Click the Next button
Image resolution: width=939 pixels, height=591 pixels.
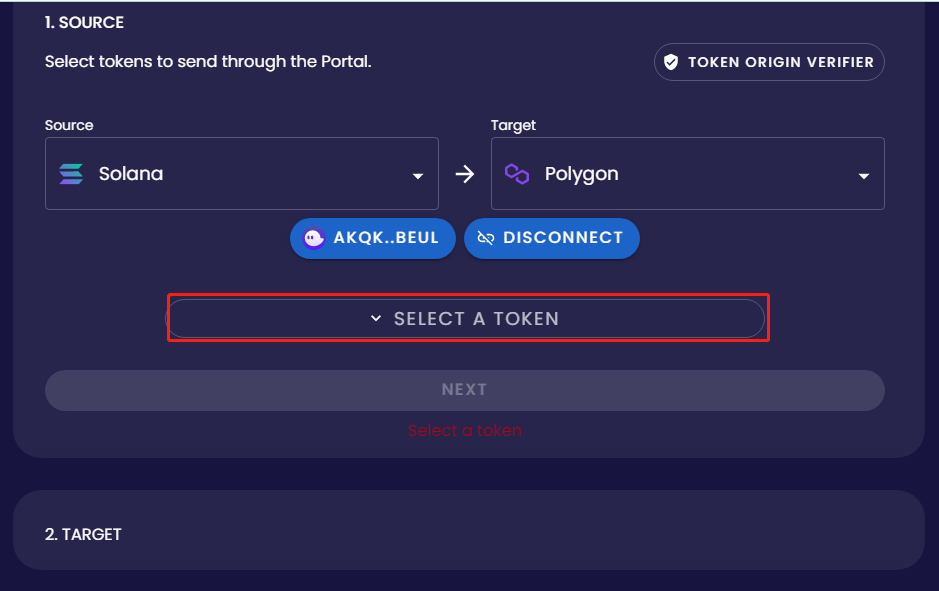click(x=465, y=390)
